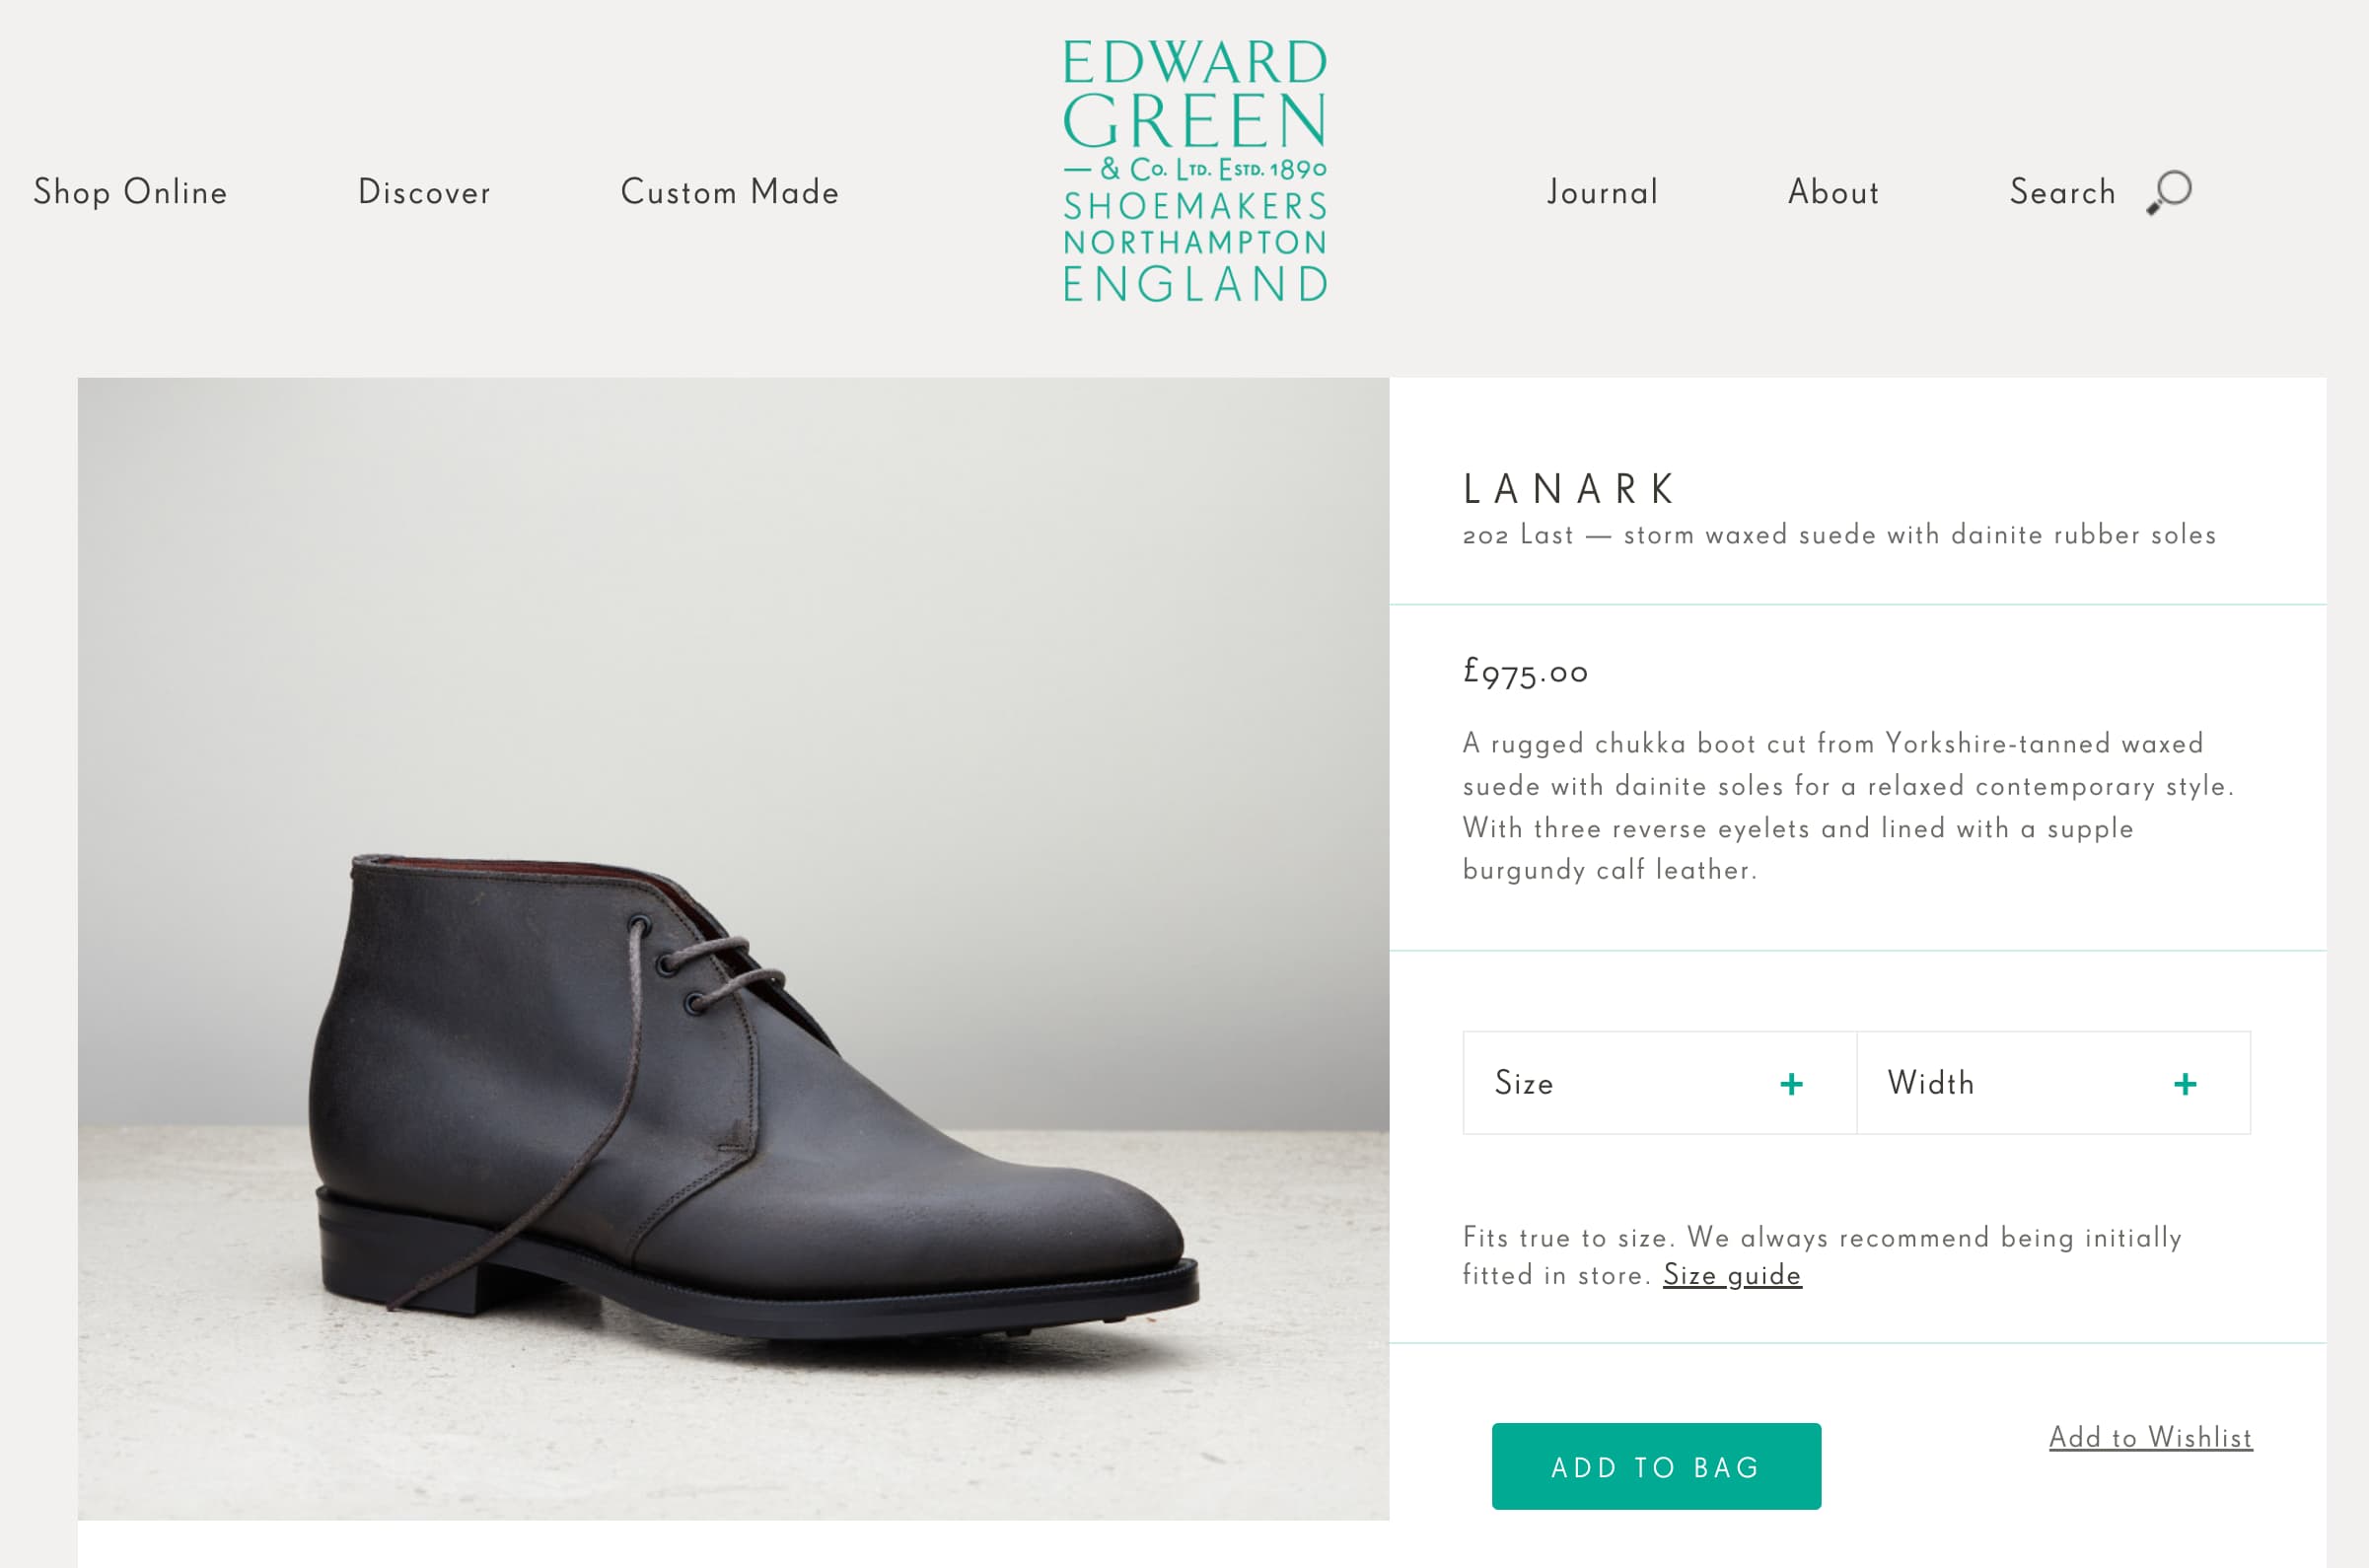Click the LANARK product title

coord(1570,489)
